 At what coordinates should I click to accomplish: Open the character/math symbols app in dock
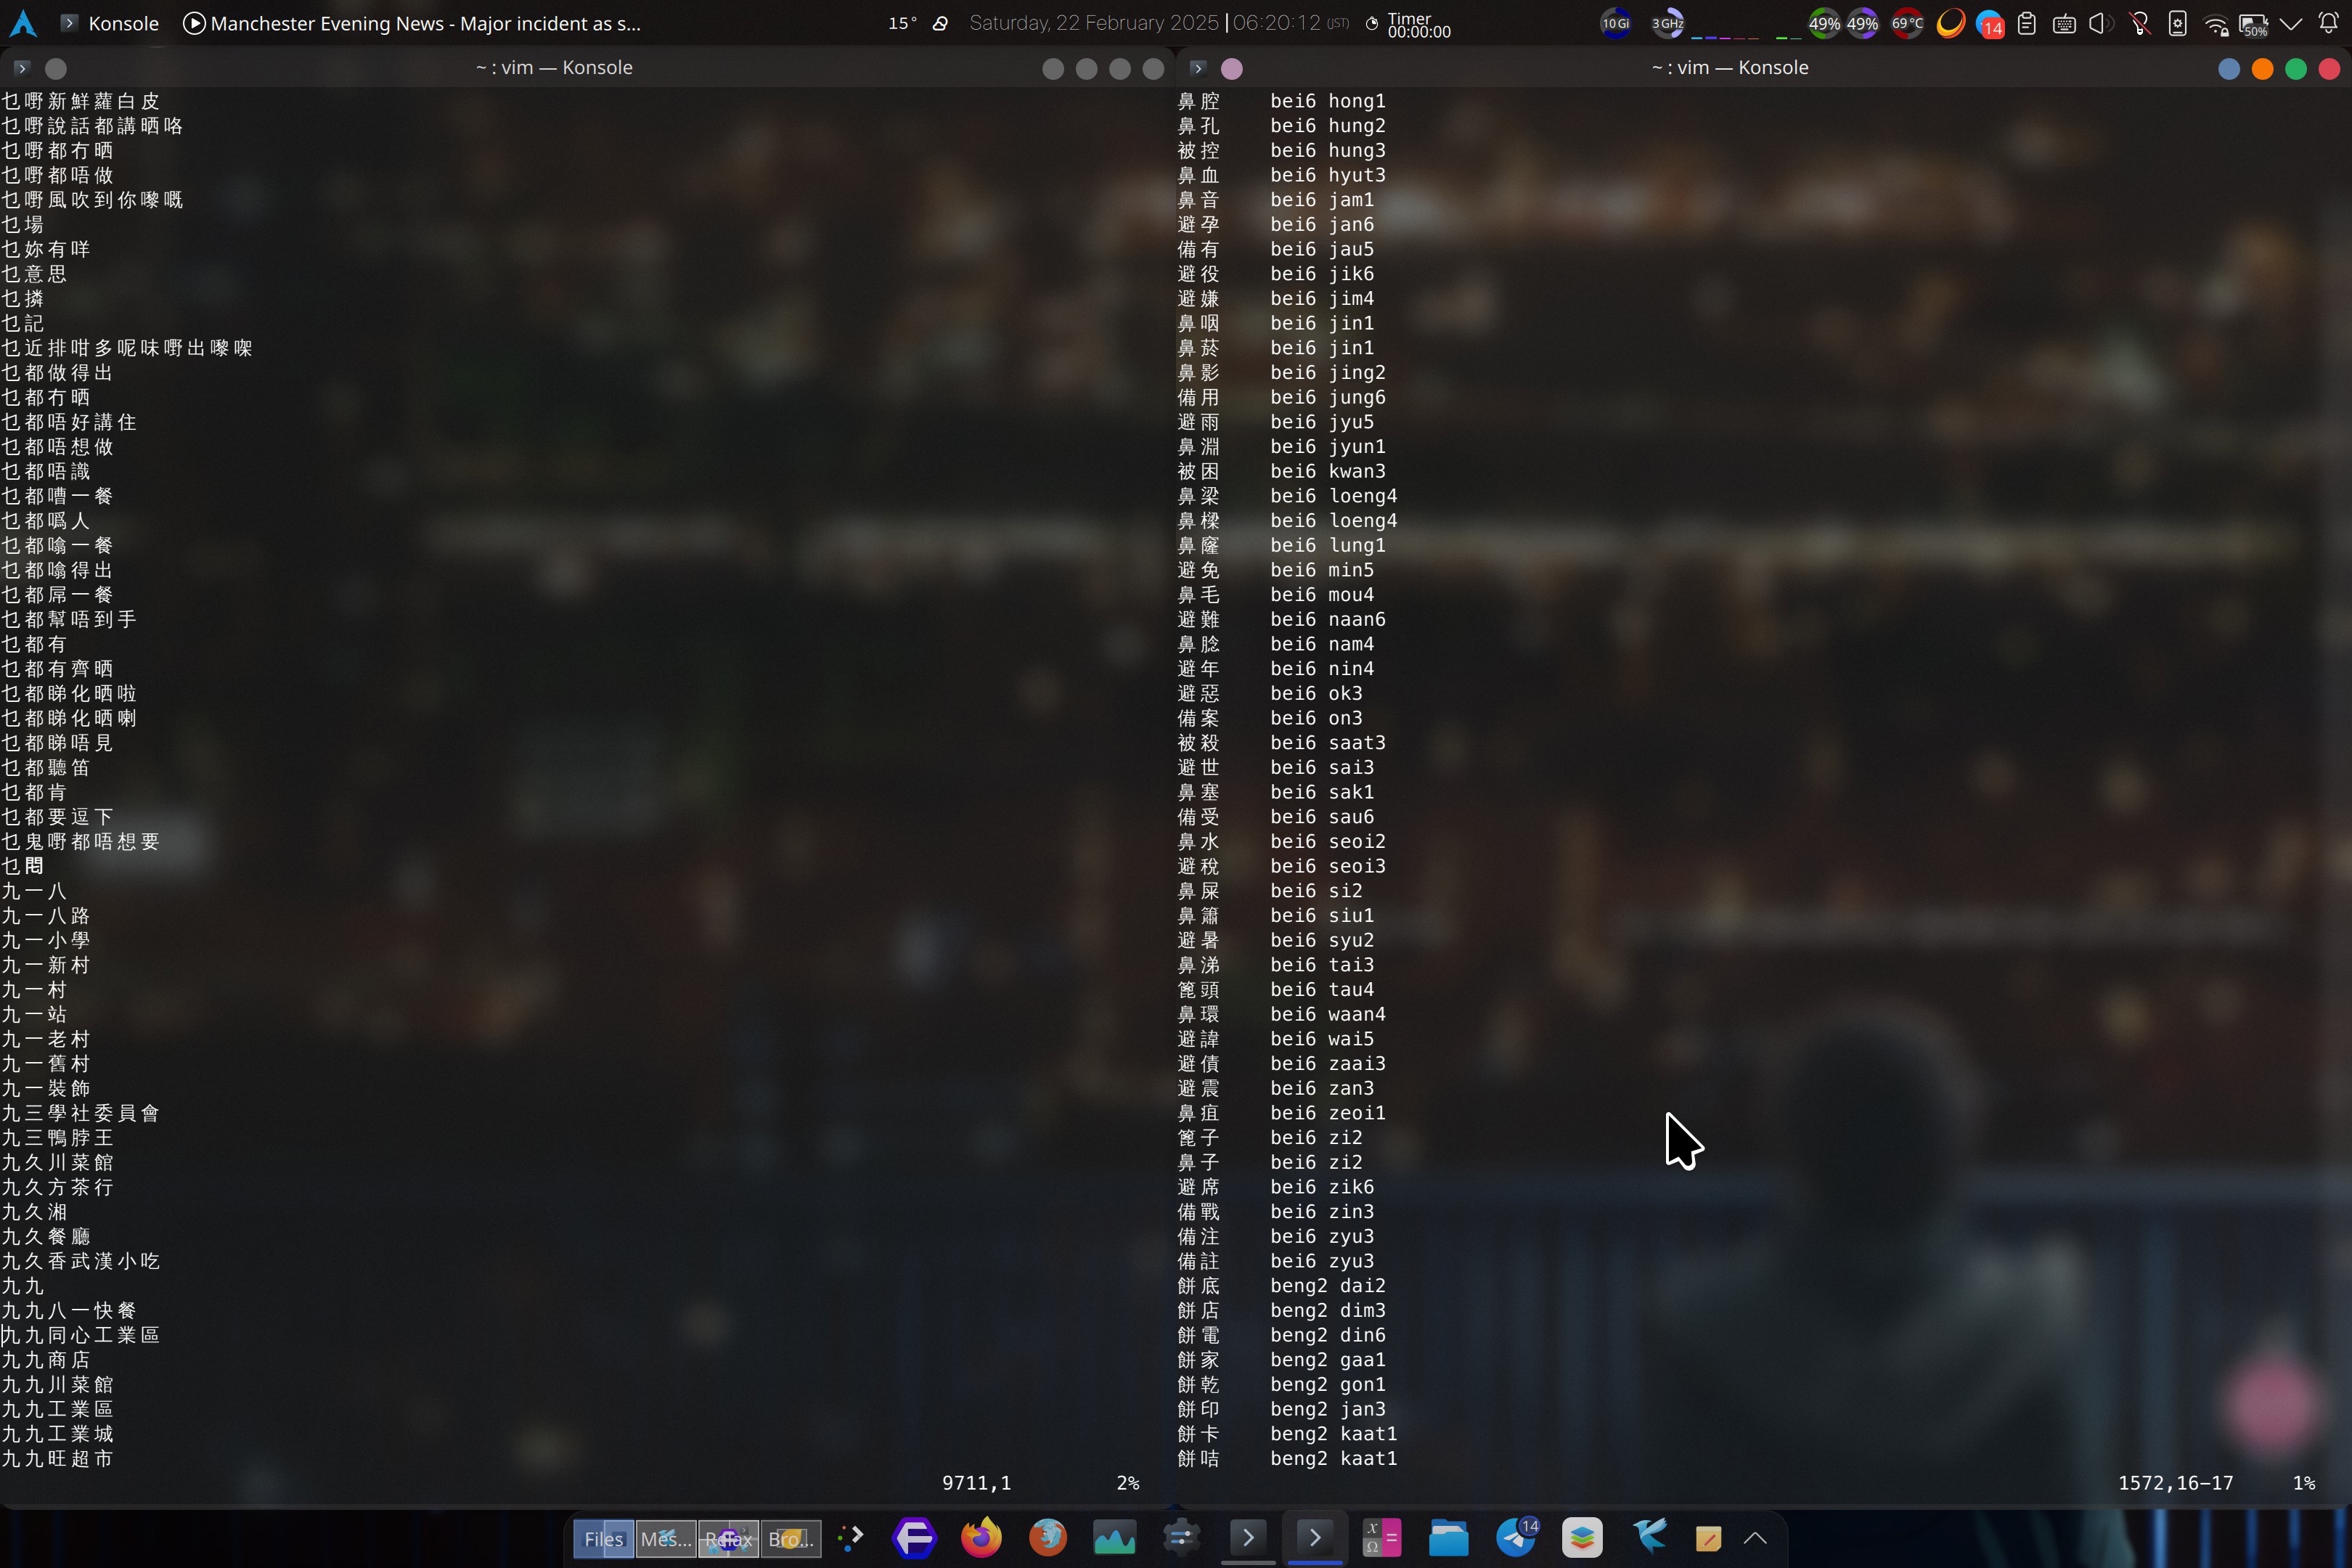click(x=1381, y=1538)
